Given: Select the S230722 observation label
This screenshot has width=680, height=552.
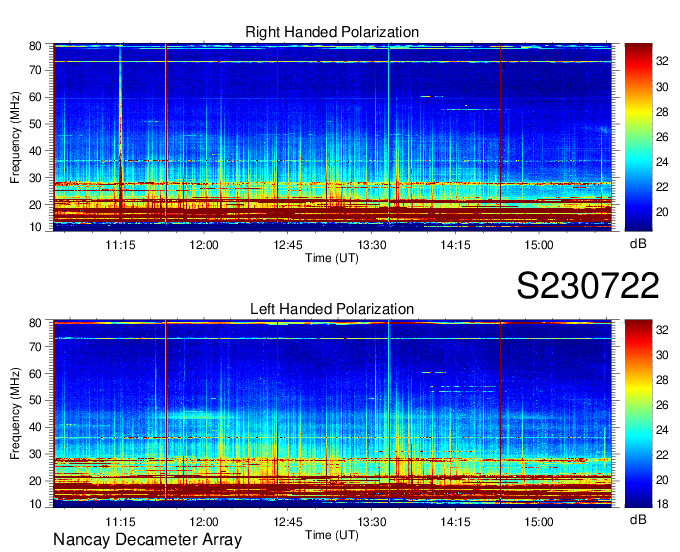Looking at the screenshot, I should click(588, 286).
